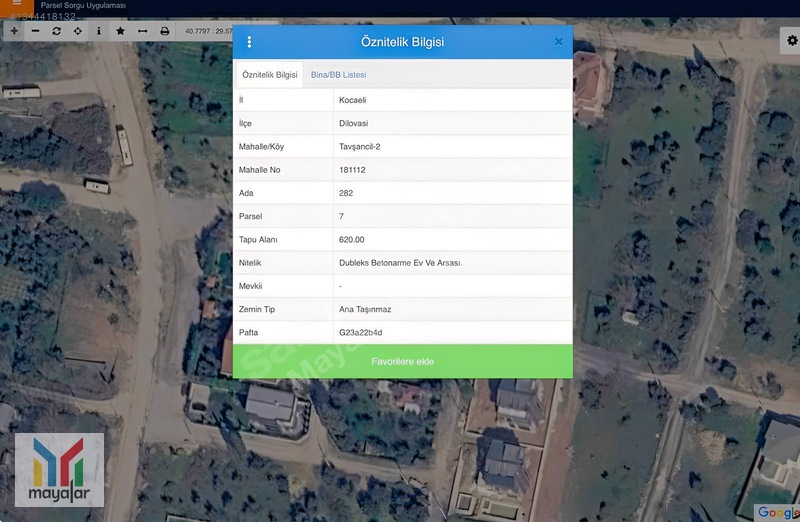800x522 pixels.
Task: Click the Nitelik label
Action: (250, 263)
